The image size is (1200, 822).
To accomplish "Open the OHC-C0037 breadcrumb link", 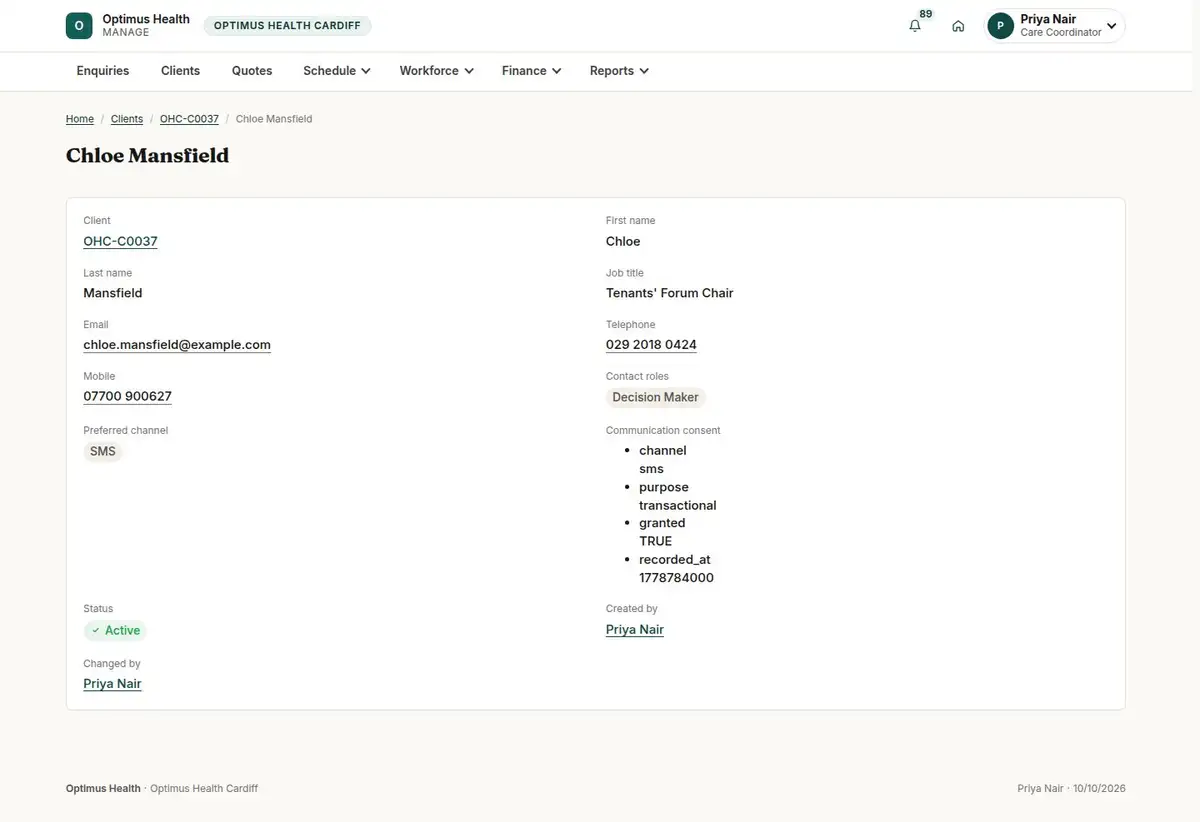I will click(x=189, y=119).
